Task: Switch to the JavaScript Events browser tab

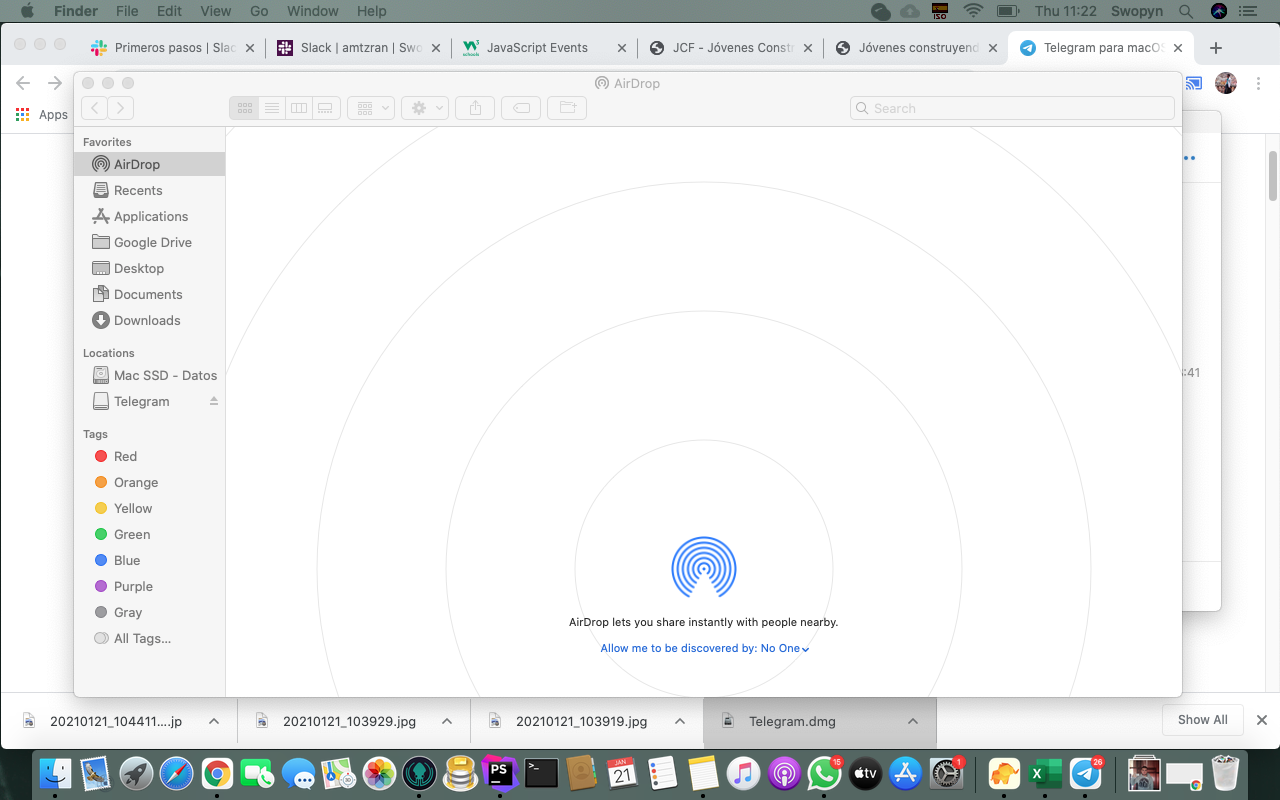Action: (x=537, y=48)
